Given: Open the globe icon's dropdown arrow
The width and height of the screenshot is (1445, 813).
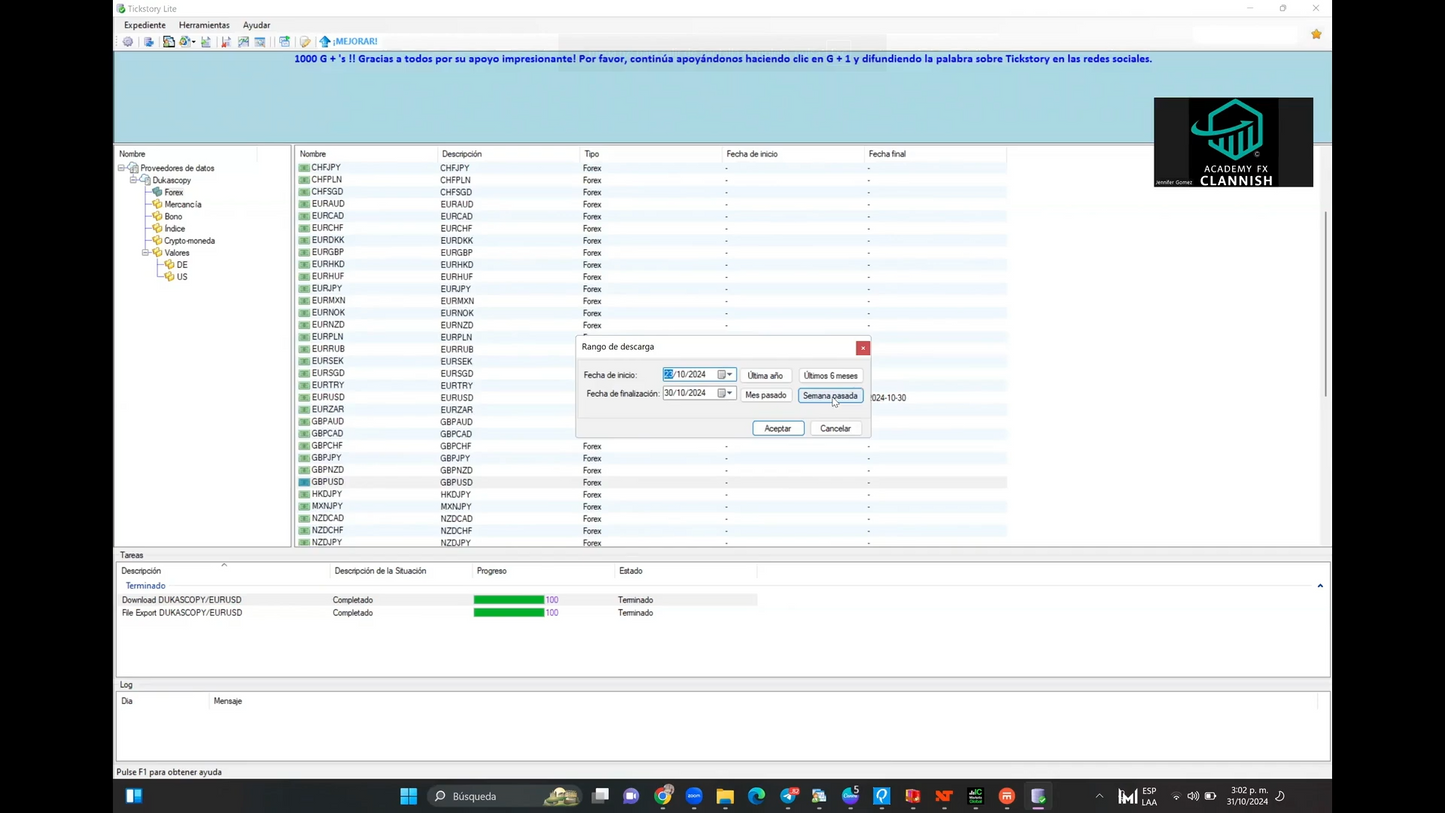Looking at the screenshot, I should click(x=193, y=42).
